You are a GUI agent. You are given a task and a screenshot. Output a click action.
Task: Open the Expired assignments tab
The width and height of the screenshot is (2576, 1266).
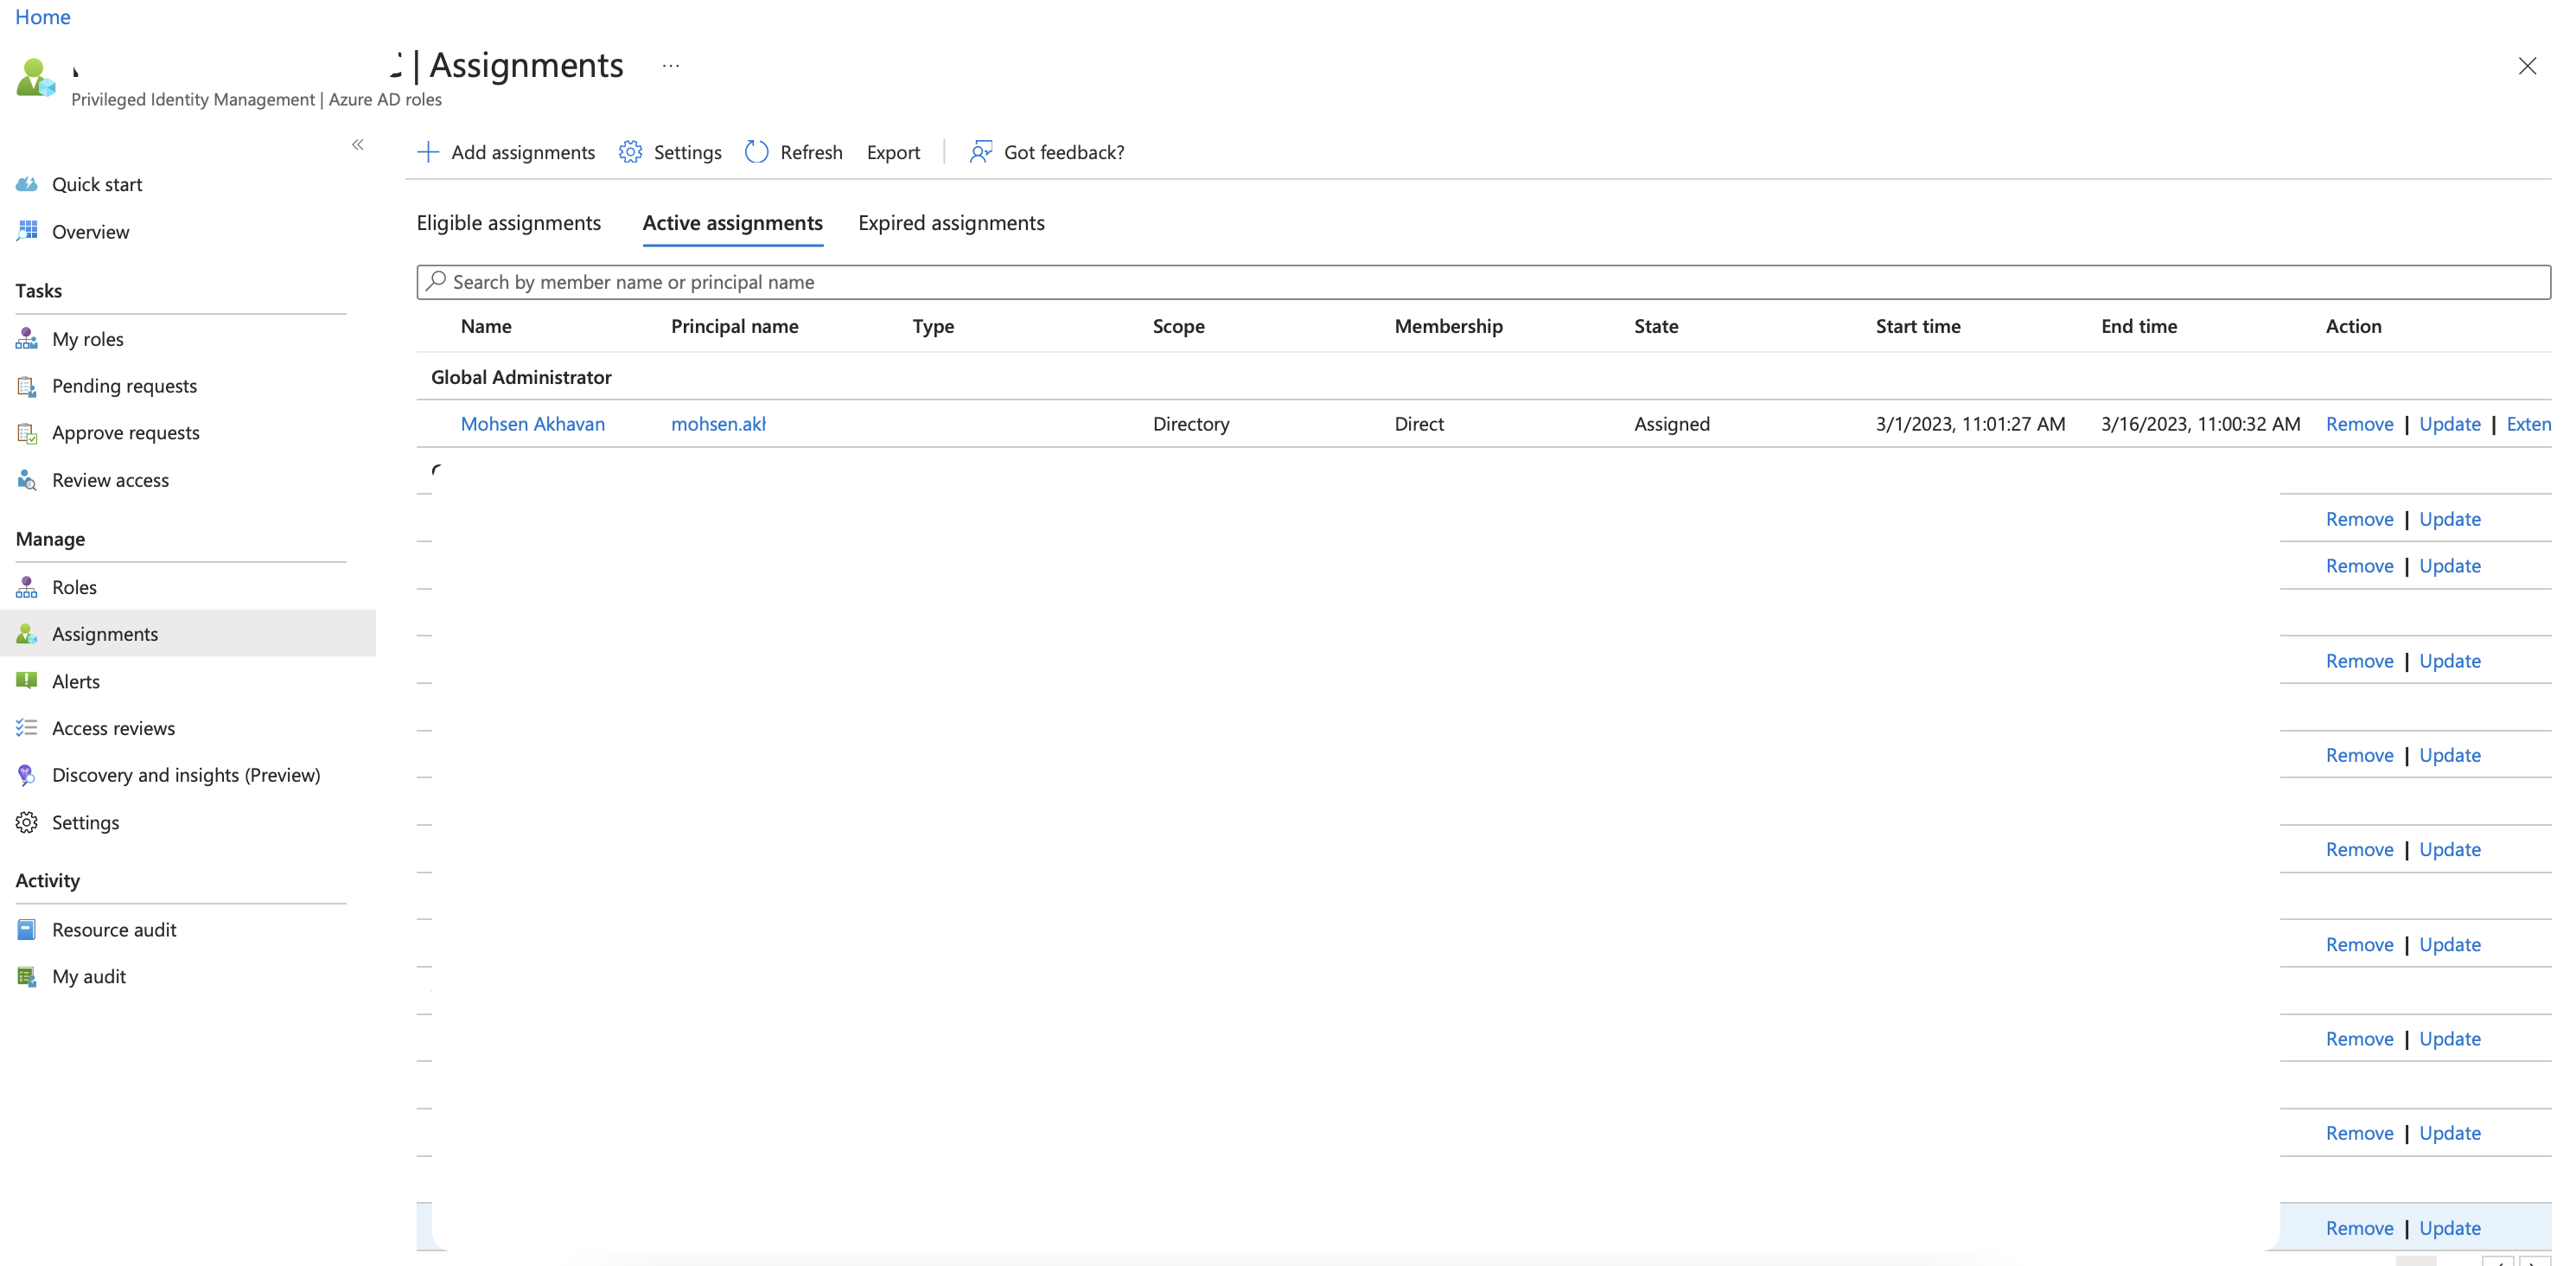pyautogui.click(x=951, y=223)
